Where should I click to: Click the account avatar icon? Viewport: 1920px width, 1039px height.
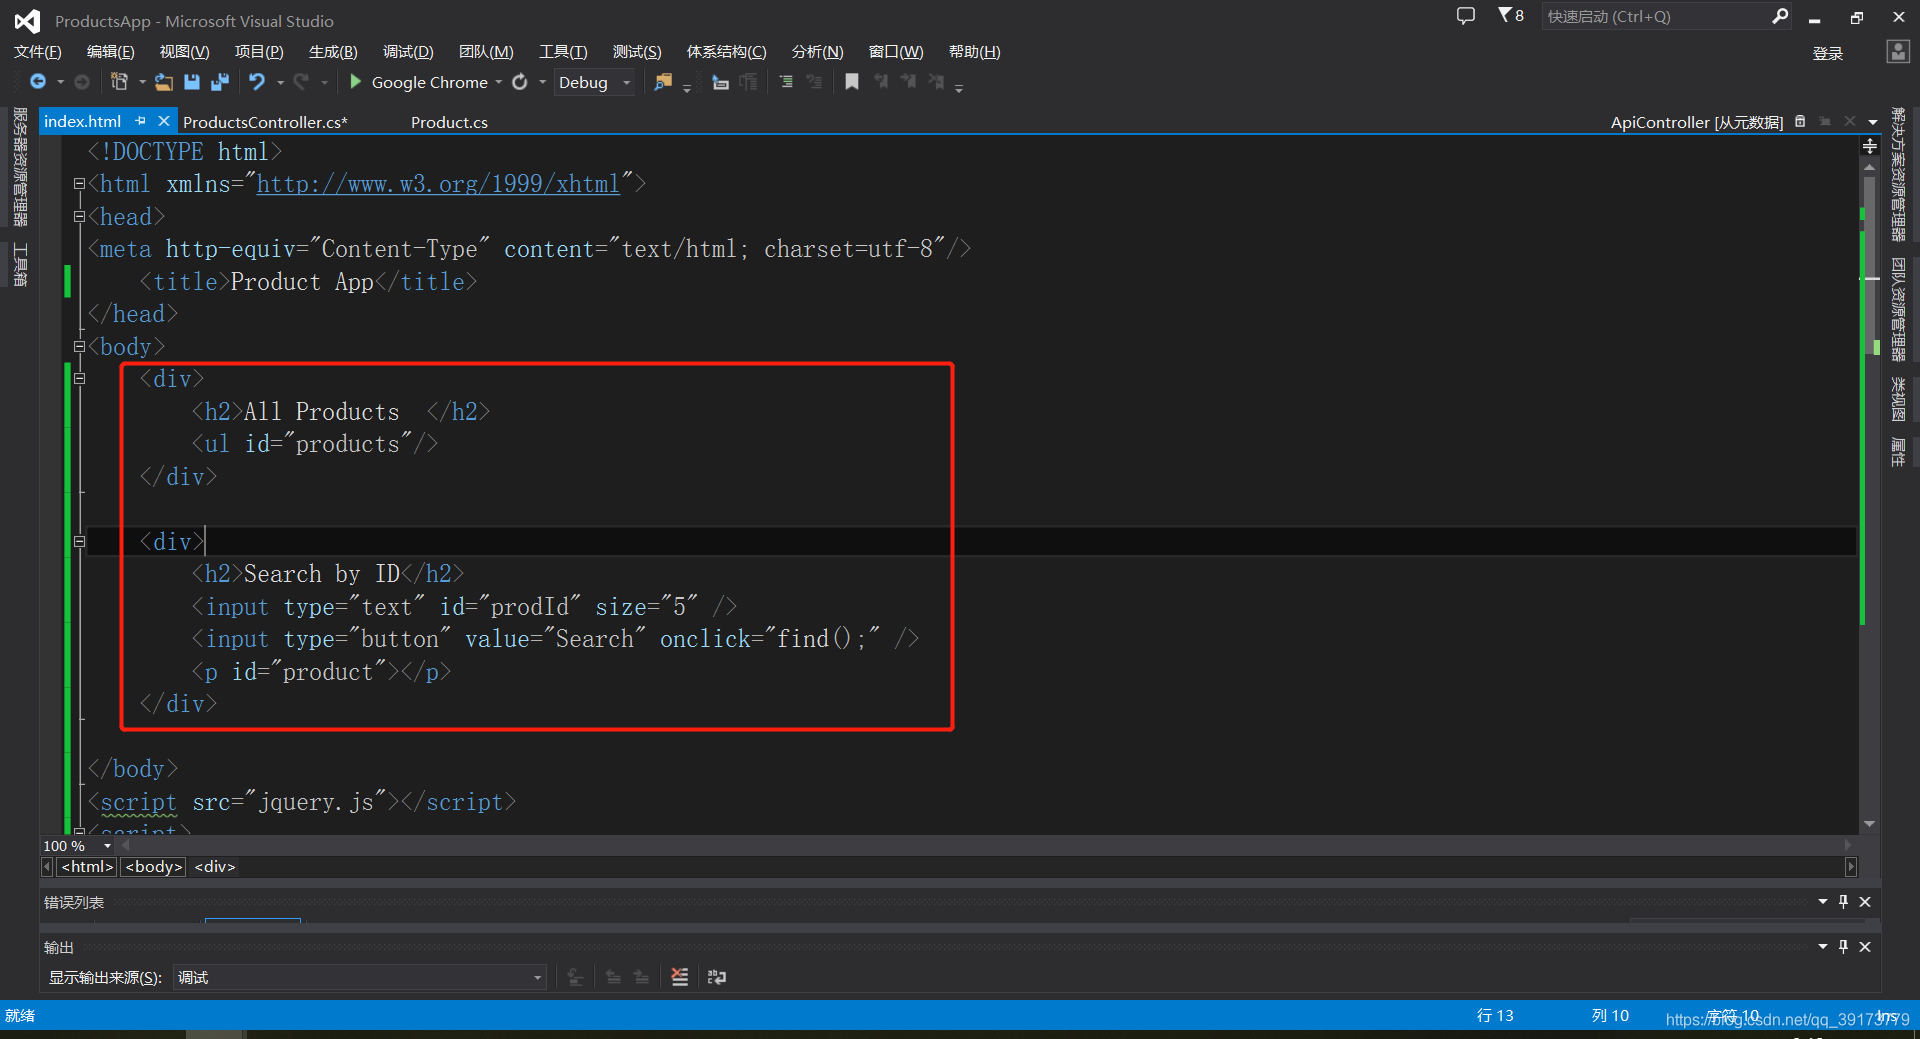[x=1898, y=52]
